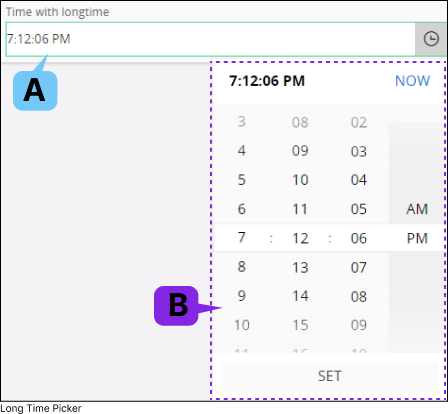
Task: Pick second 08 below the selected row
Action: pyautogui.click(x=359, y=297)
